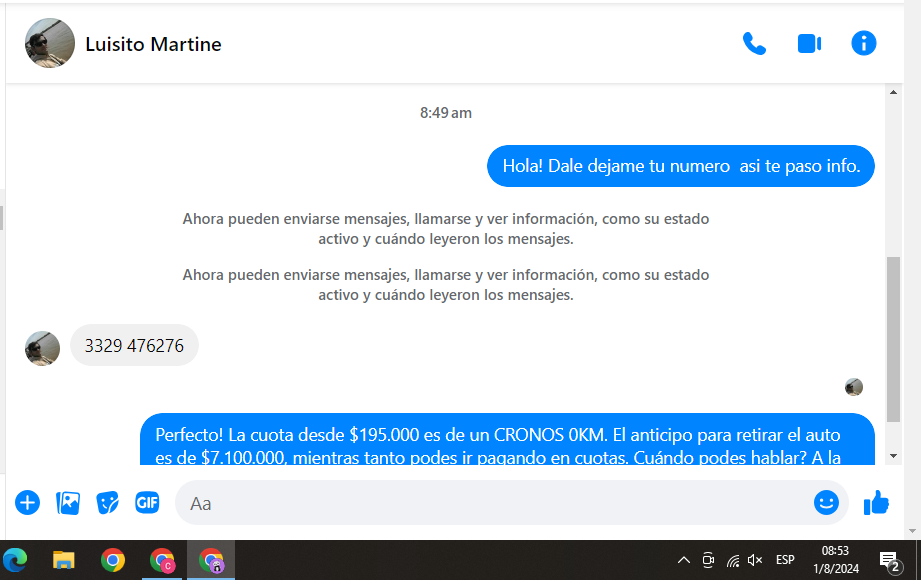Click the 8:49 am timestamp
Viewport: 921px width, 580px height.
[x=446, y=113]
